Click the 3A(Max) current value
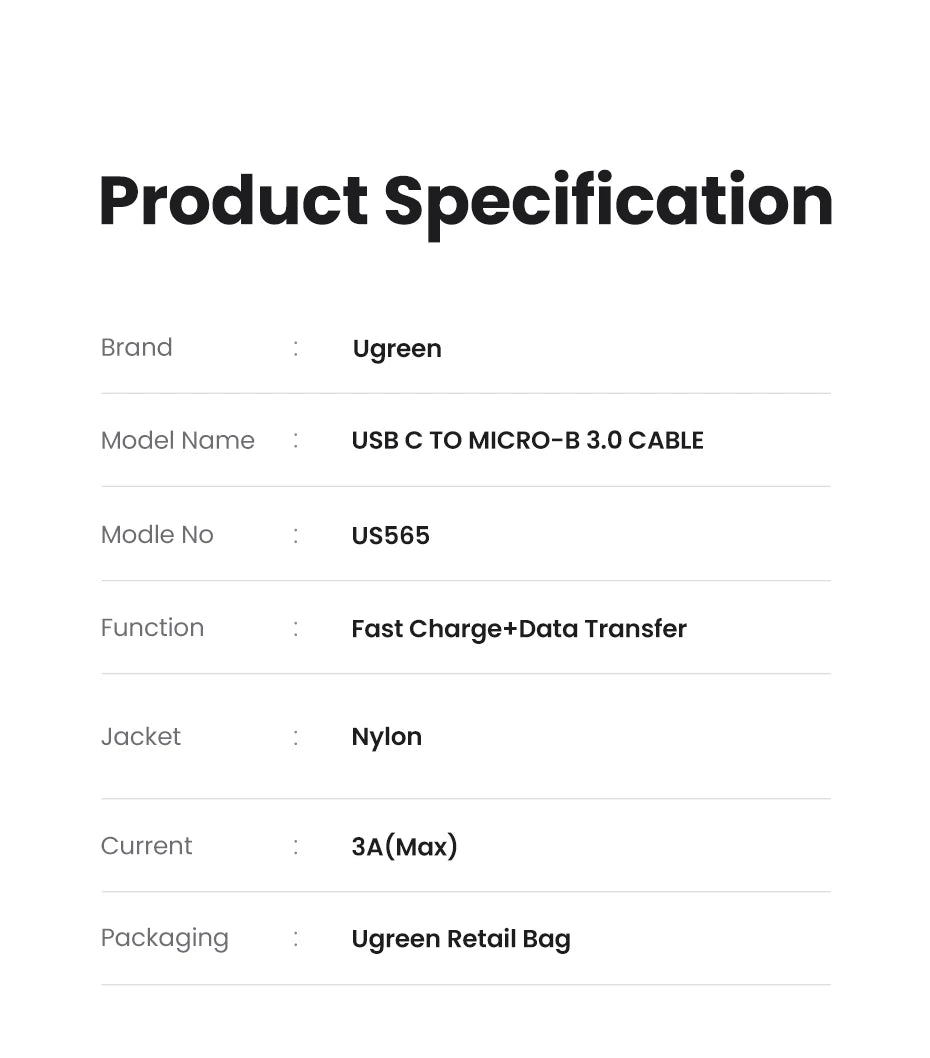930x1058 pixels. (404, 847)
